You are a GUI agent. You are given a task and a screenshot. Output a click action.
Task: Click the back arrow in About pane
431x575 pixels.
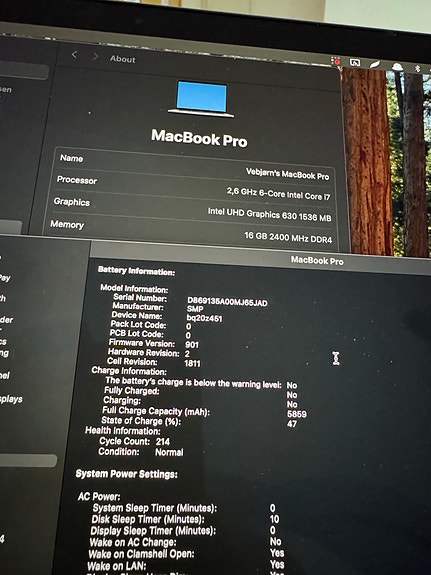click(x=75, y=55)
